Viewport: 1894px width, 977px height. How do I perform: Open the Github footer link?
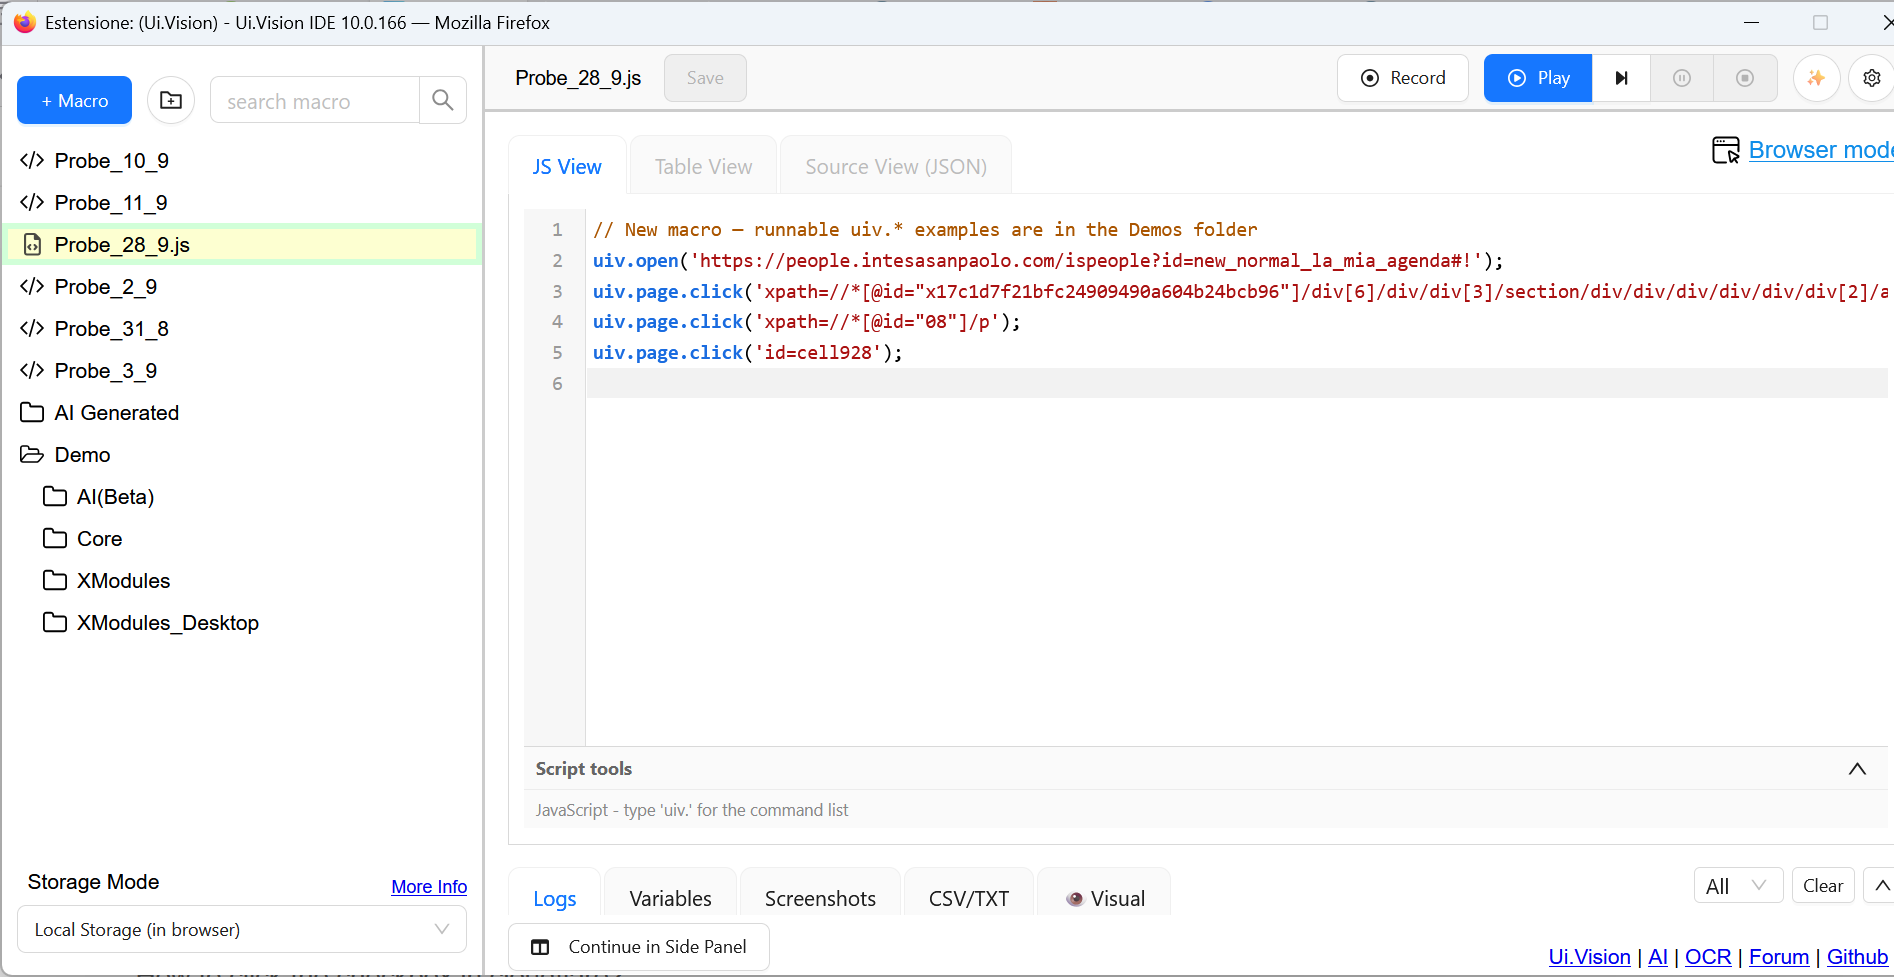tap(1857, 957)
